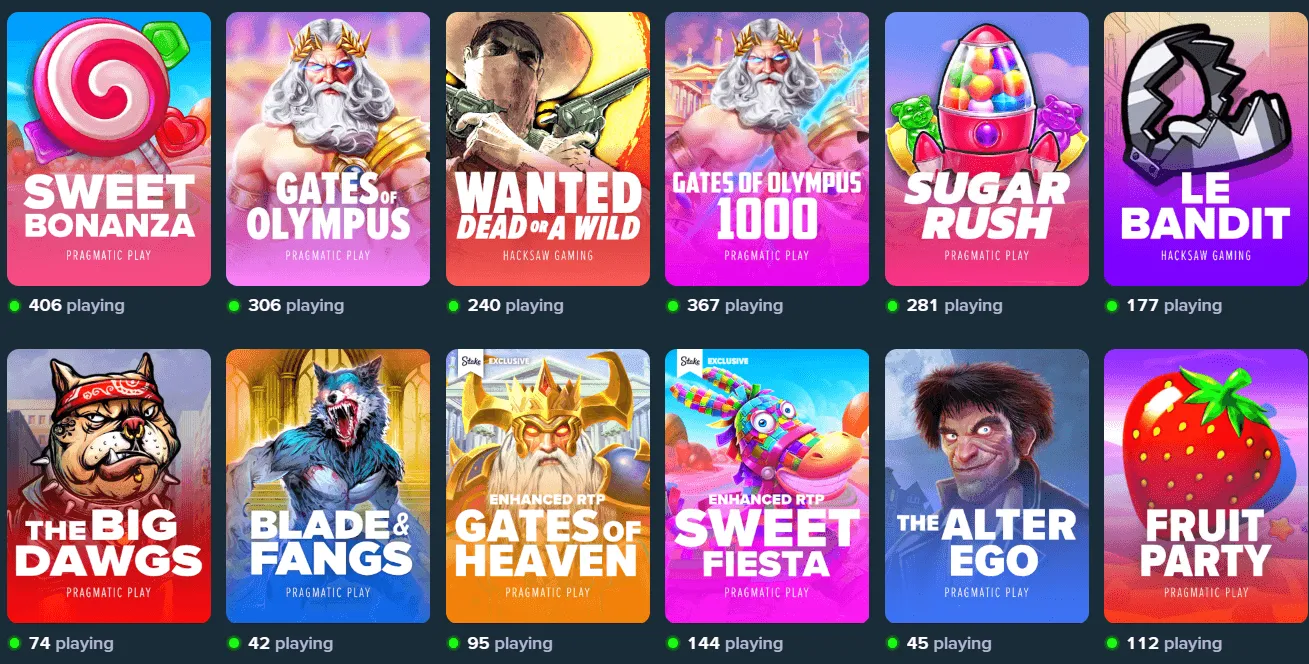
Task: Click the 112 playing count label
Action: coord(1174,643)
